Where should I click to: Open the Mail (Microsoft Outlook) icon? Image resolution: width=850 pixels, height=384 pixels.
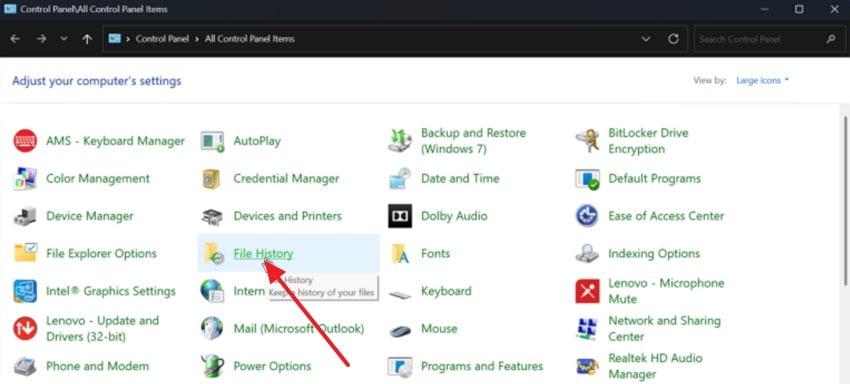tap(212, 329)
